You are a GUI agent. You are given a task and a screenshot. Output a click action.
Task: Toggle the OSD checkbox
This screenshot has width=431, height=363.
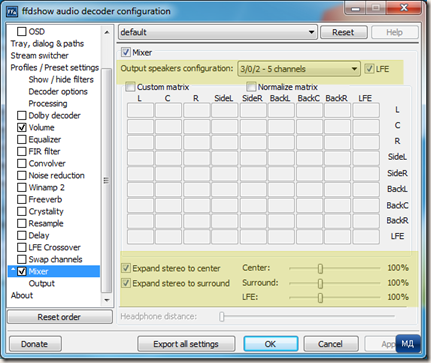click(x=22, y=32)
